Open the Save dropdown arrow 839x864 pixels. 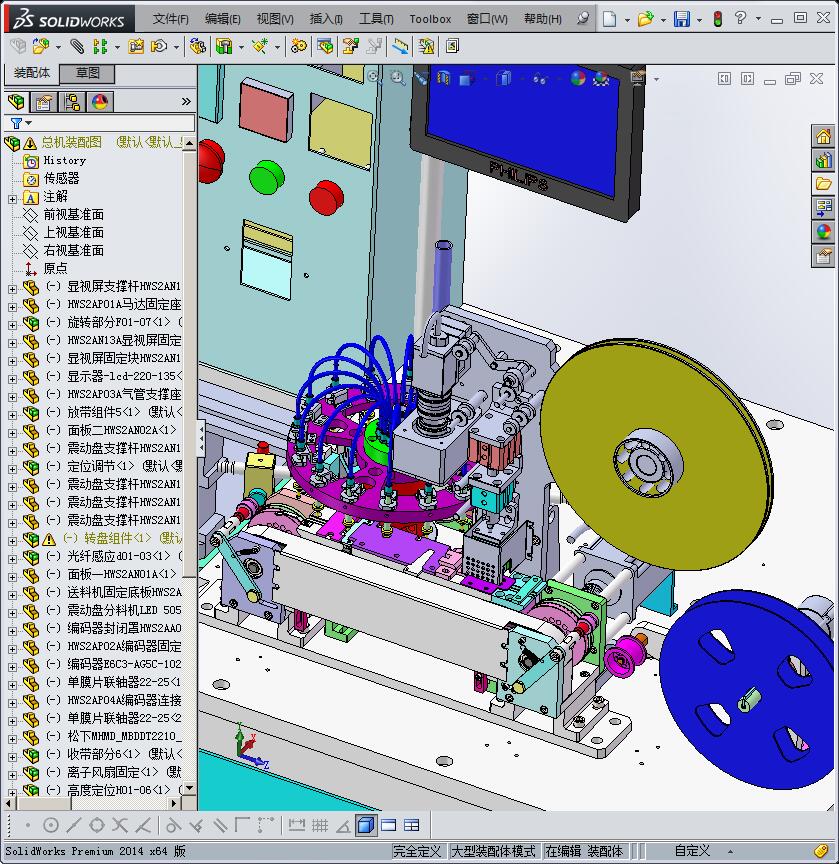pyautogui.click(x=699, y=20)
